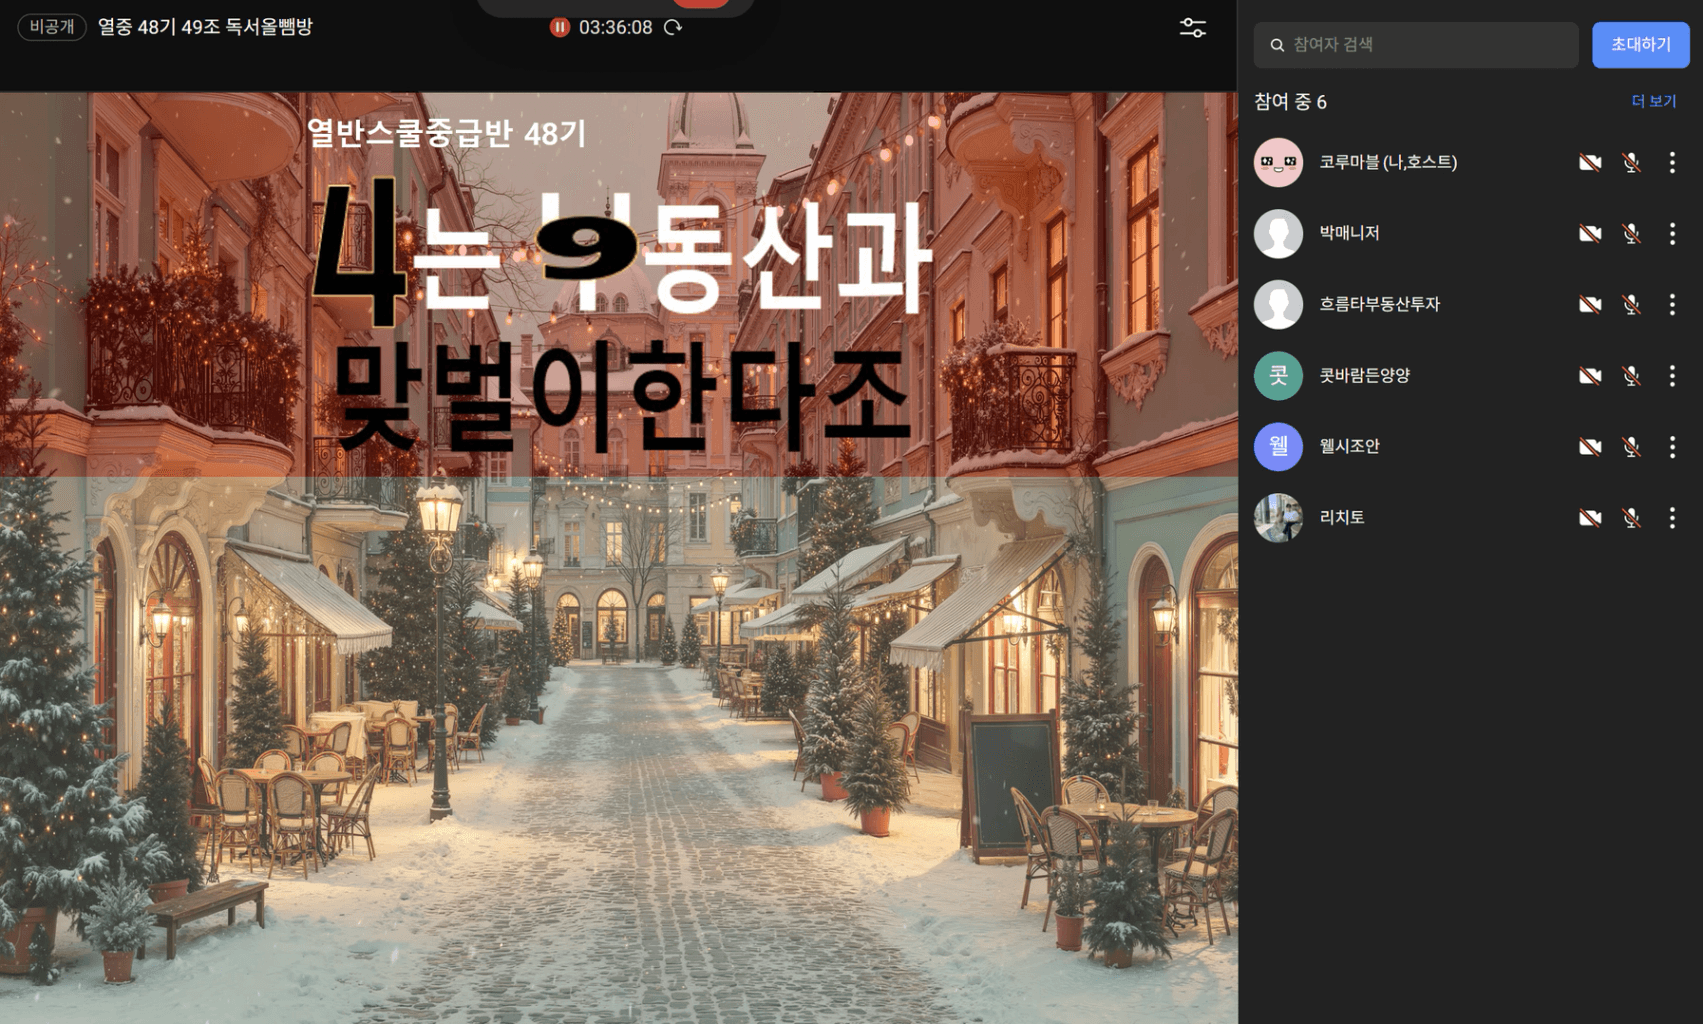Toggle camera for 코루마블 (나,호스트)
Screen dimensions: 1703x1024
point(1590,162)
